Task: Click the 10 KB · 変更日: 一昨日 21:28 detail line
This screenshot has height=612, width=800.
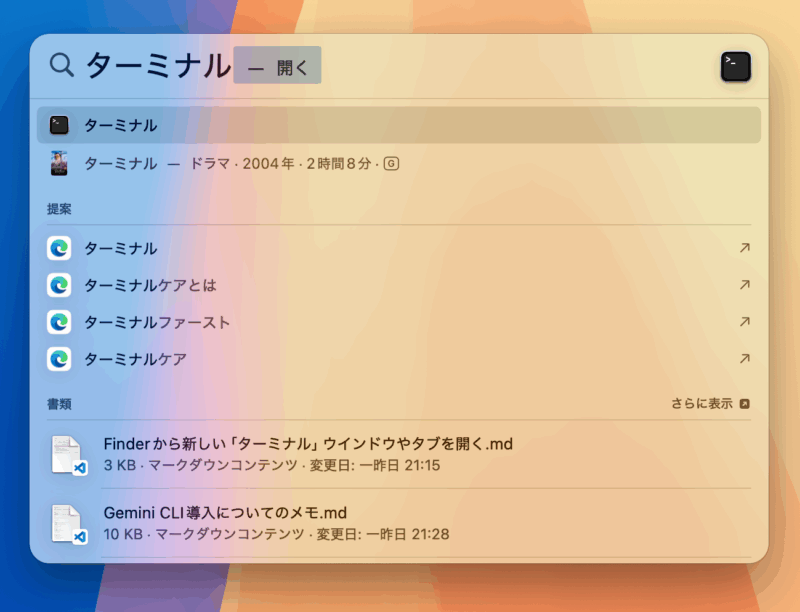Action: [276, 534]
